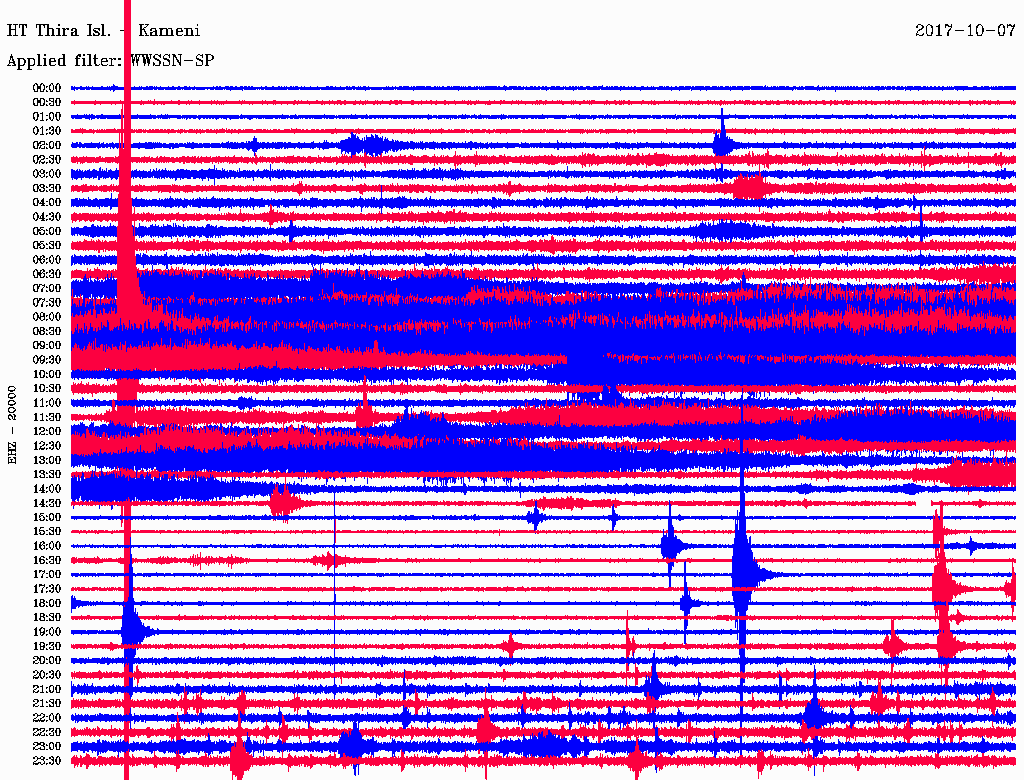Click the 20:30 time label

(47, 675)
